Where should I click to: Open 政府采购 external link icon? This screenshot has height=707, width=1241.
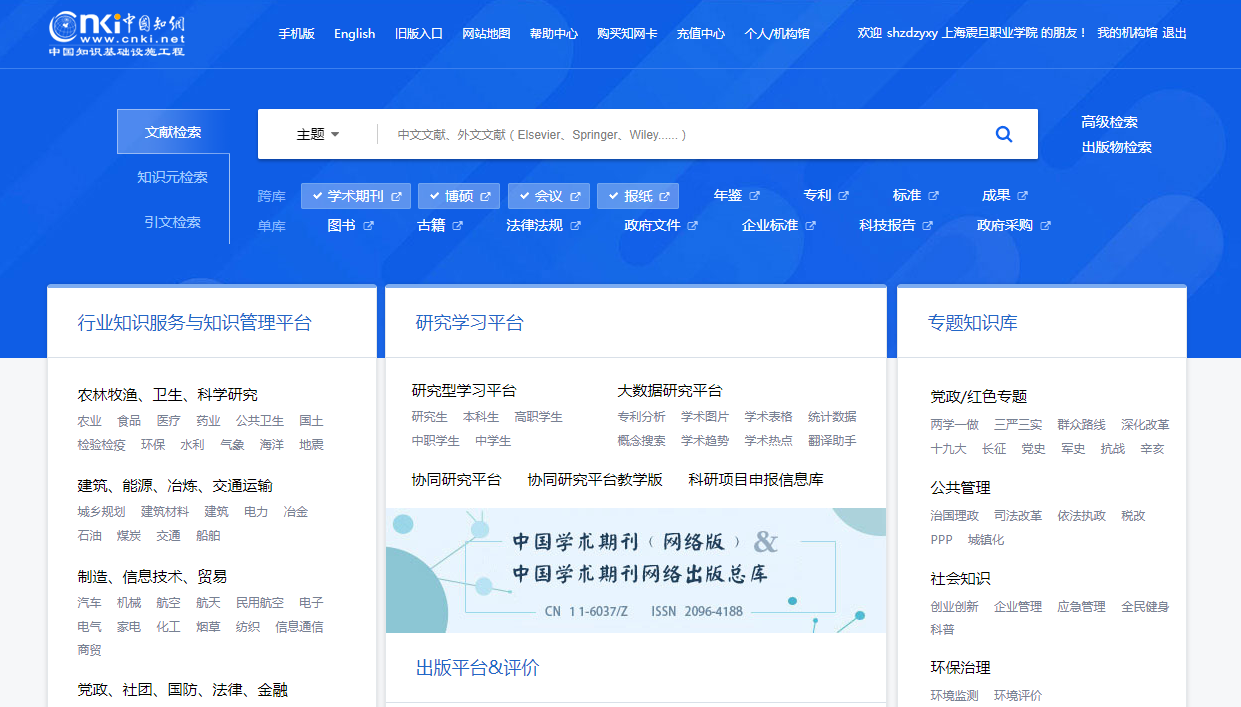click(1046, 226)
